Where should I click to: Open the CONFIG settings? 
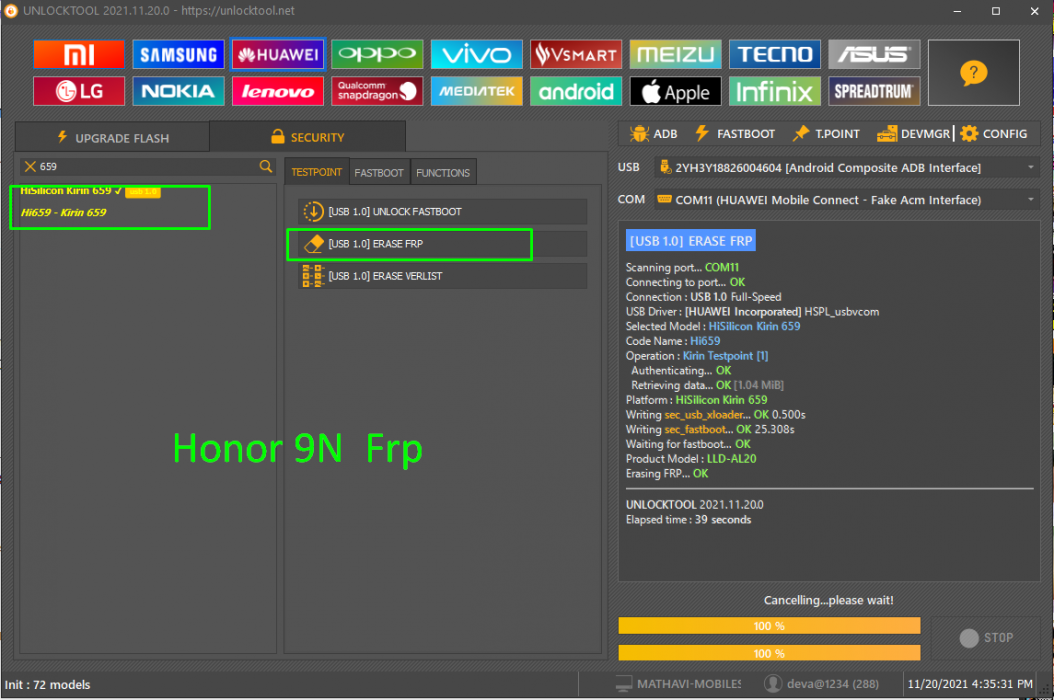point(994,134)
